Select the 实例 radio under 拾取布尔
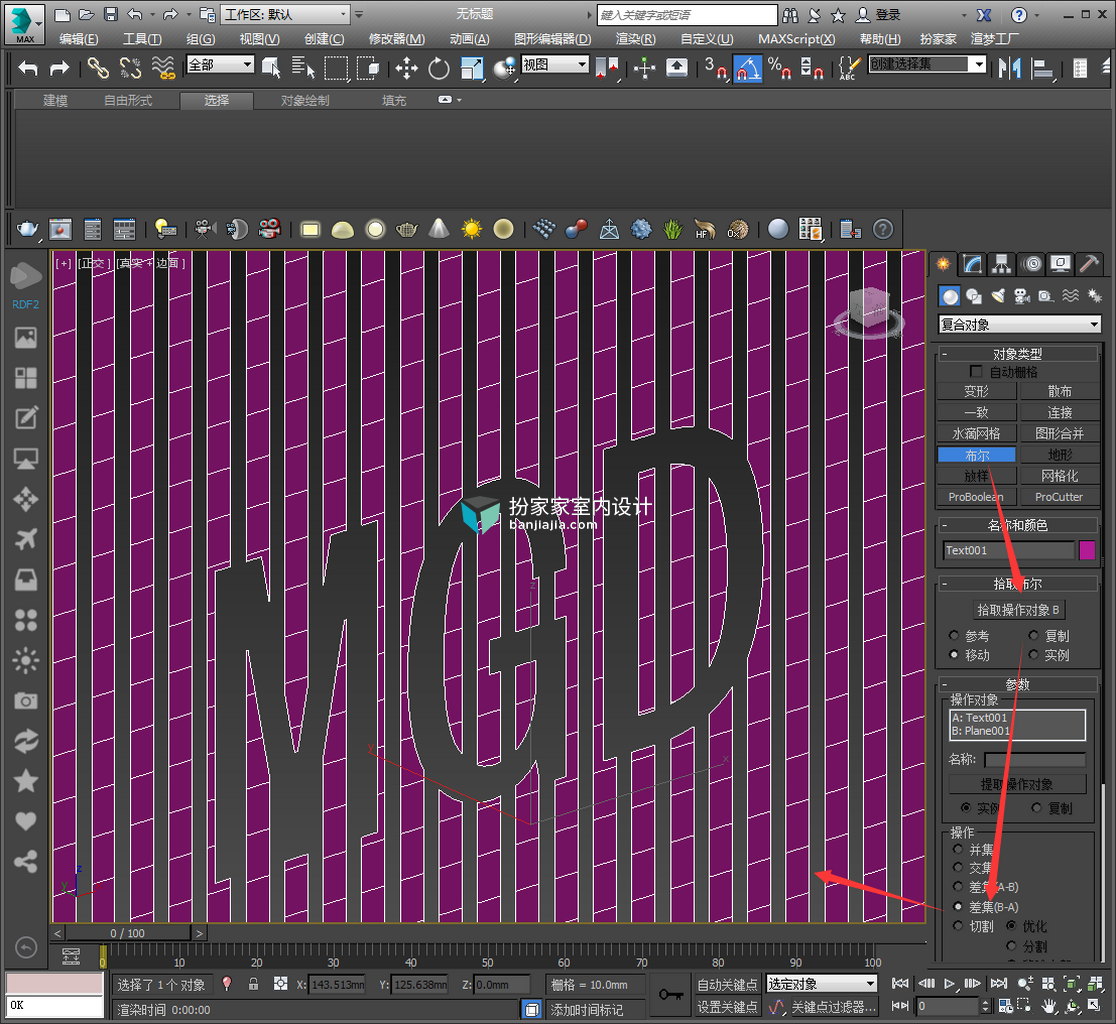 tap(1033, 655)
